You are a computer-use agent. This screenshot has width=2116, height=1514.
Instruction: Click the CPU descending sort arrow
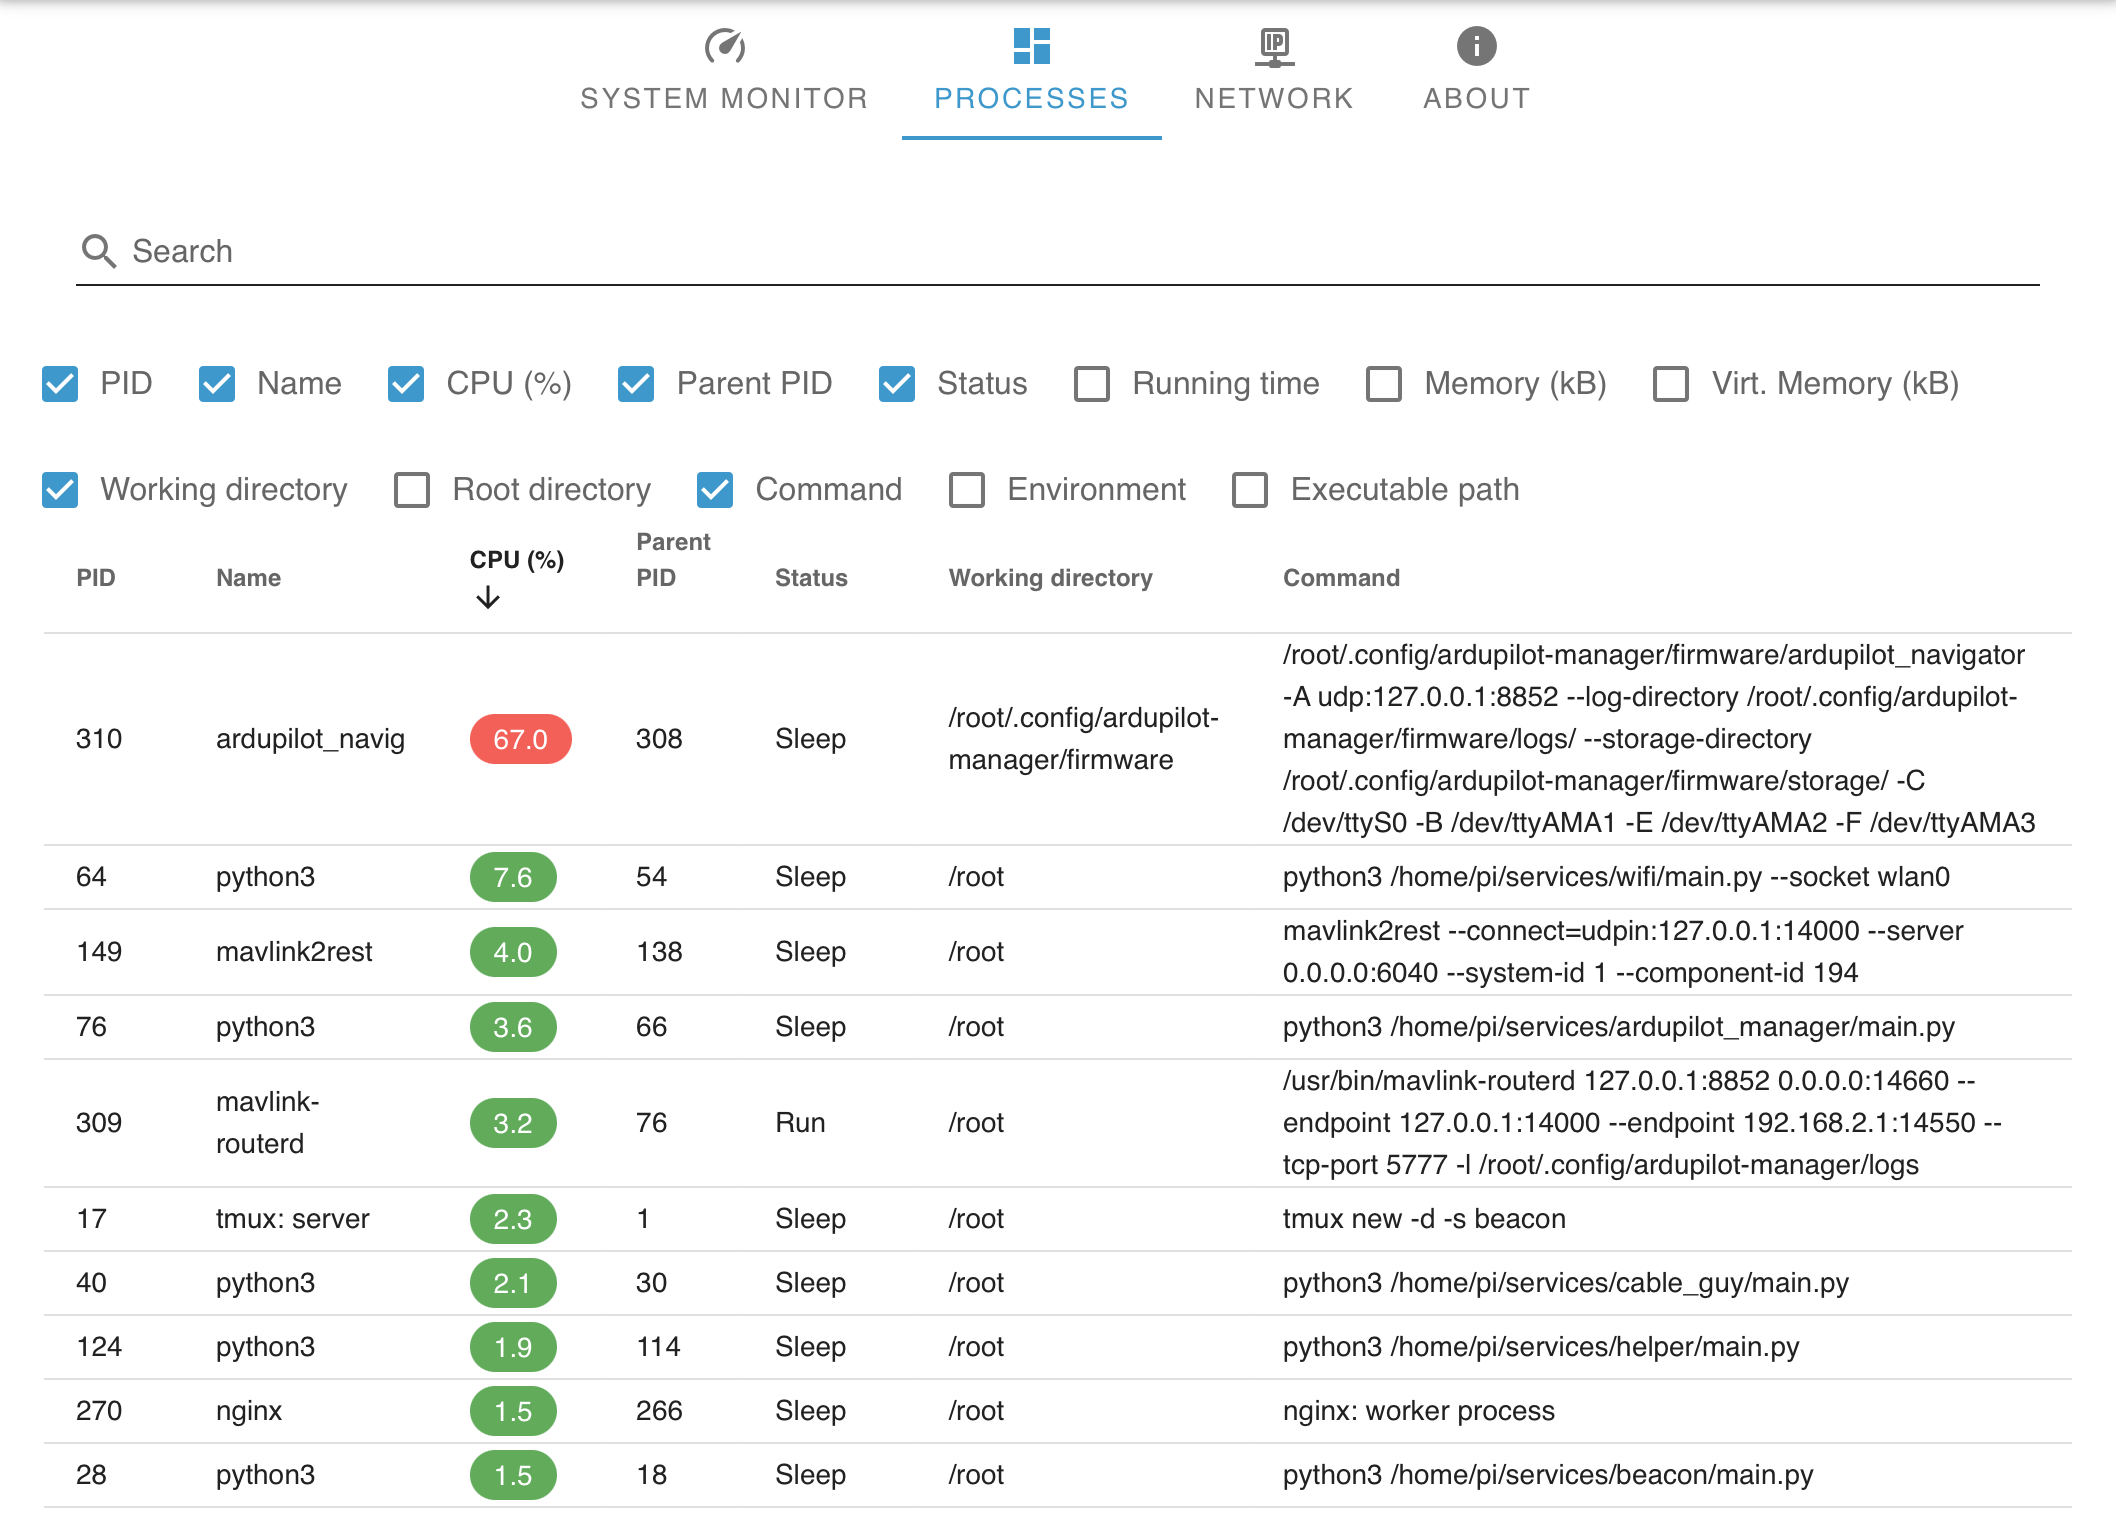point(488,597)
